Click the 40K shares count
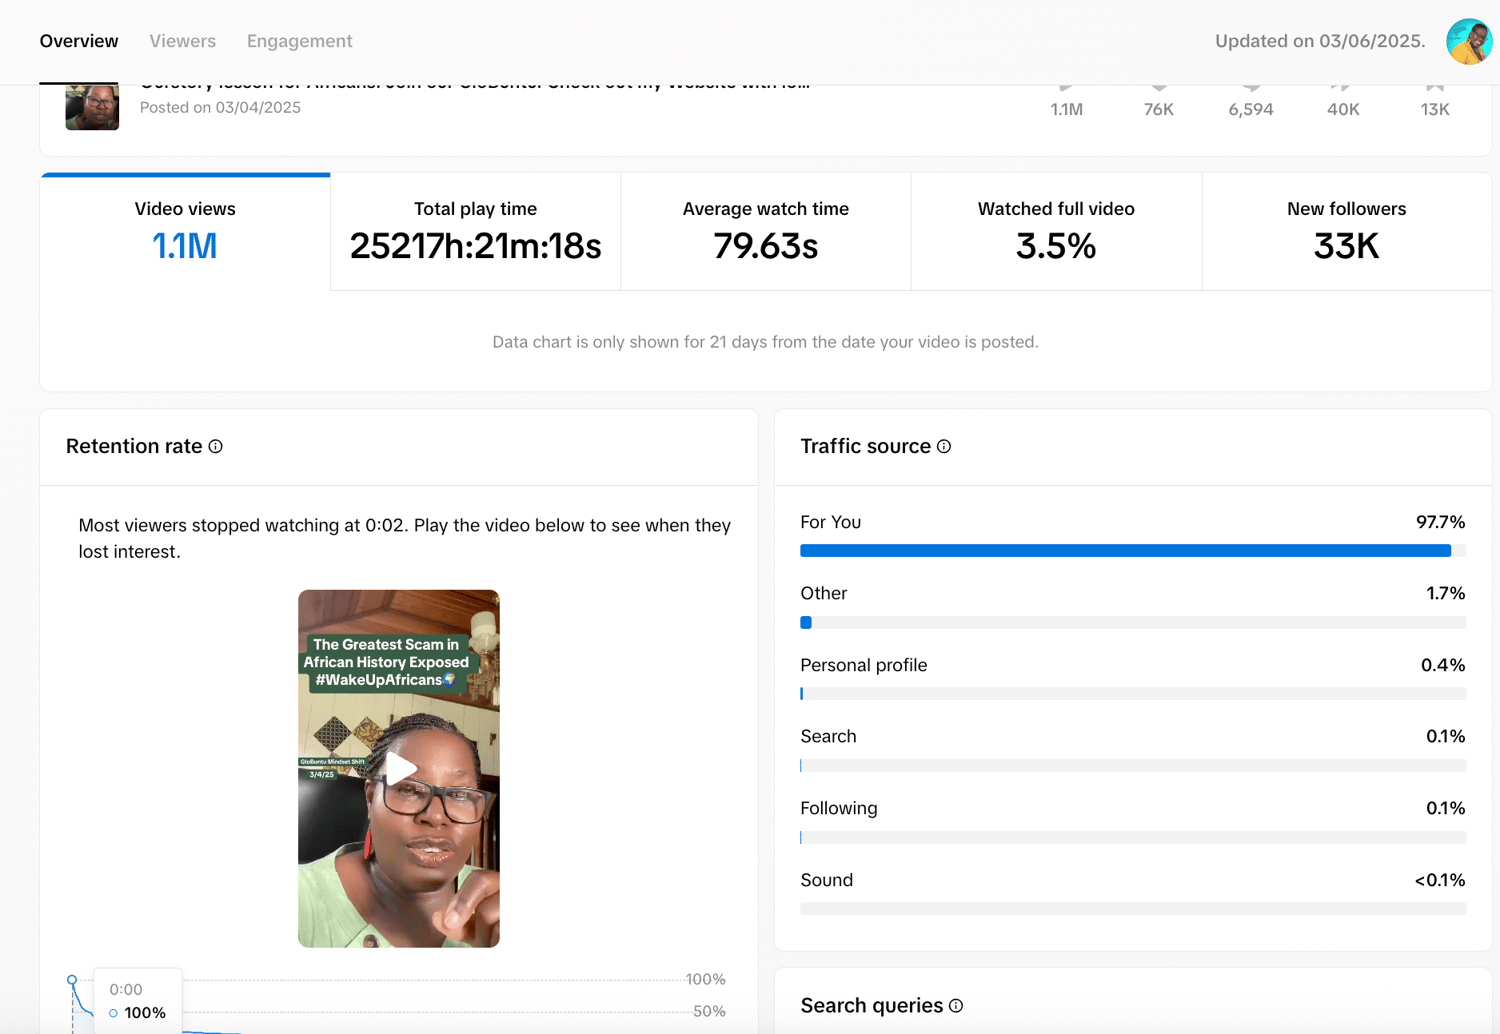1500x1034 pixels. [x=1343, y=109]
